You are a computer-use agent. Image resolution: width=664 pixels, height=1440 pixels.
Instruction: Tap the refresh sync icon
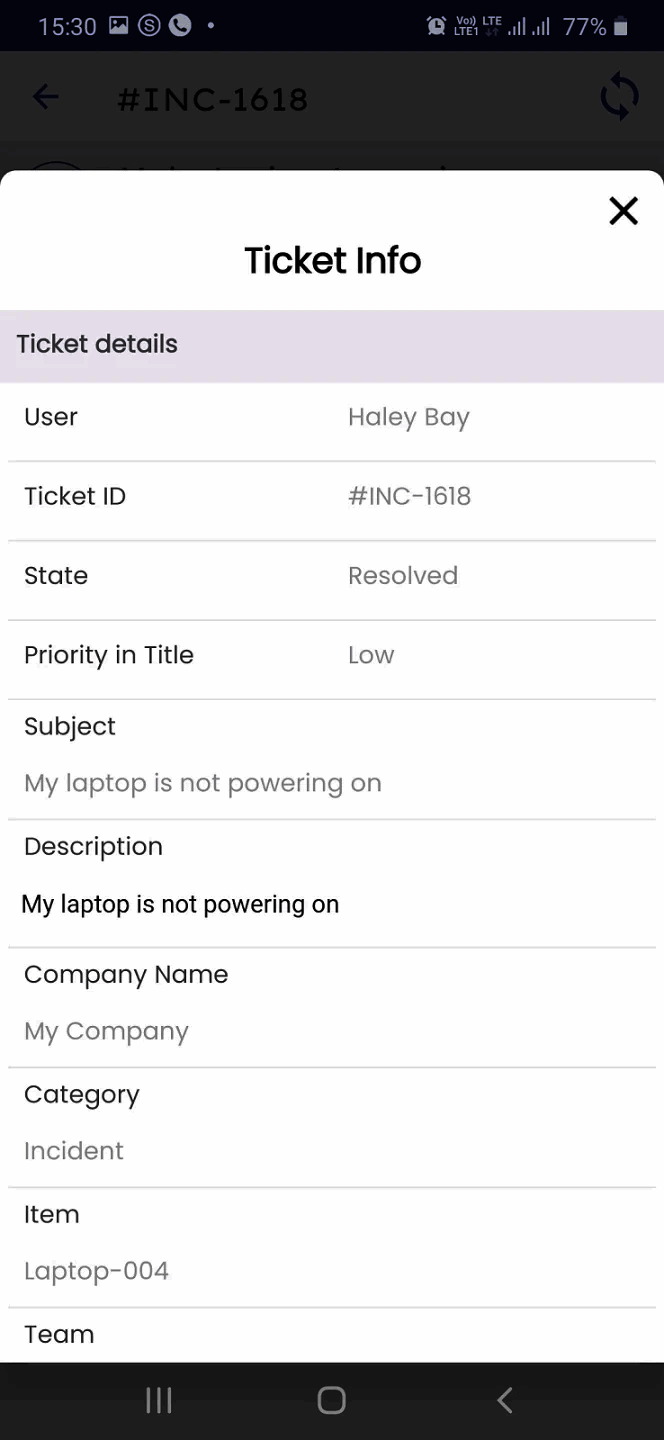tap(619, 98)
